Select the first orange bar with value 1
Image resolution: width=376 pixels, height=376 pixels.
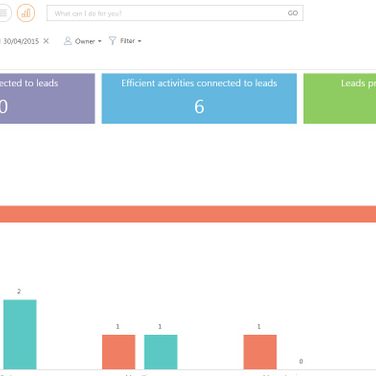click(119, 352)
